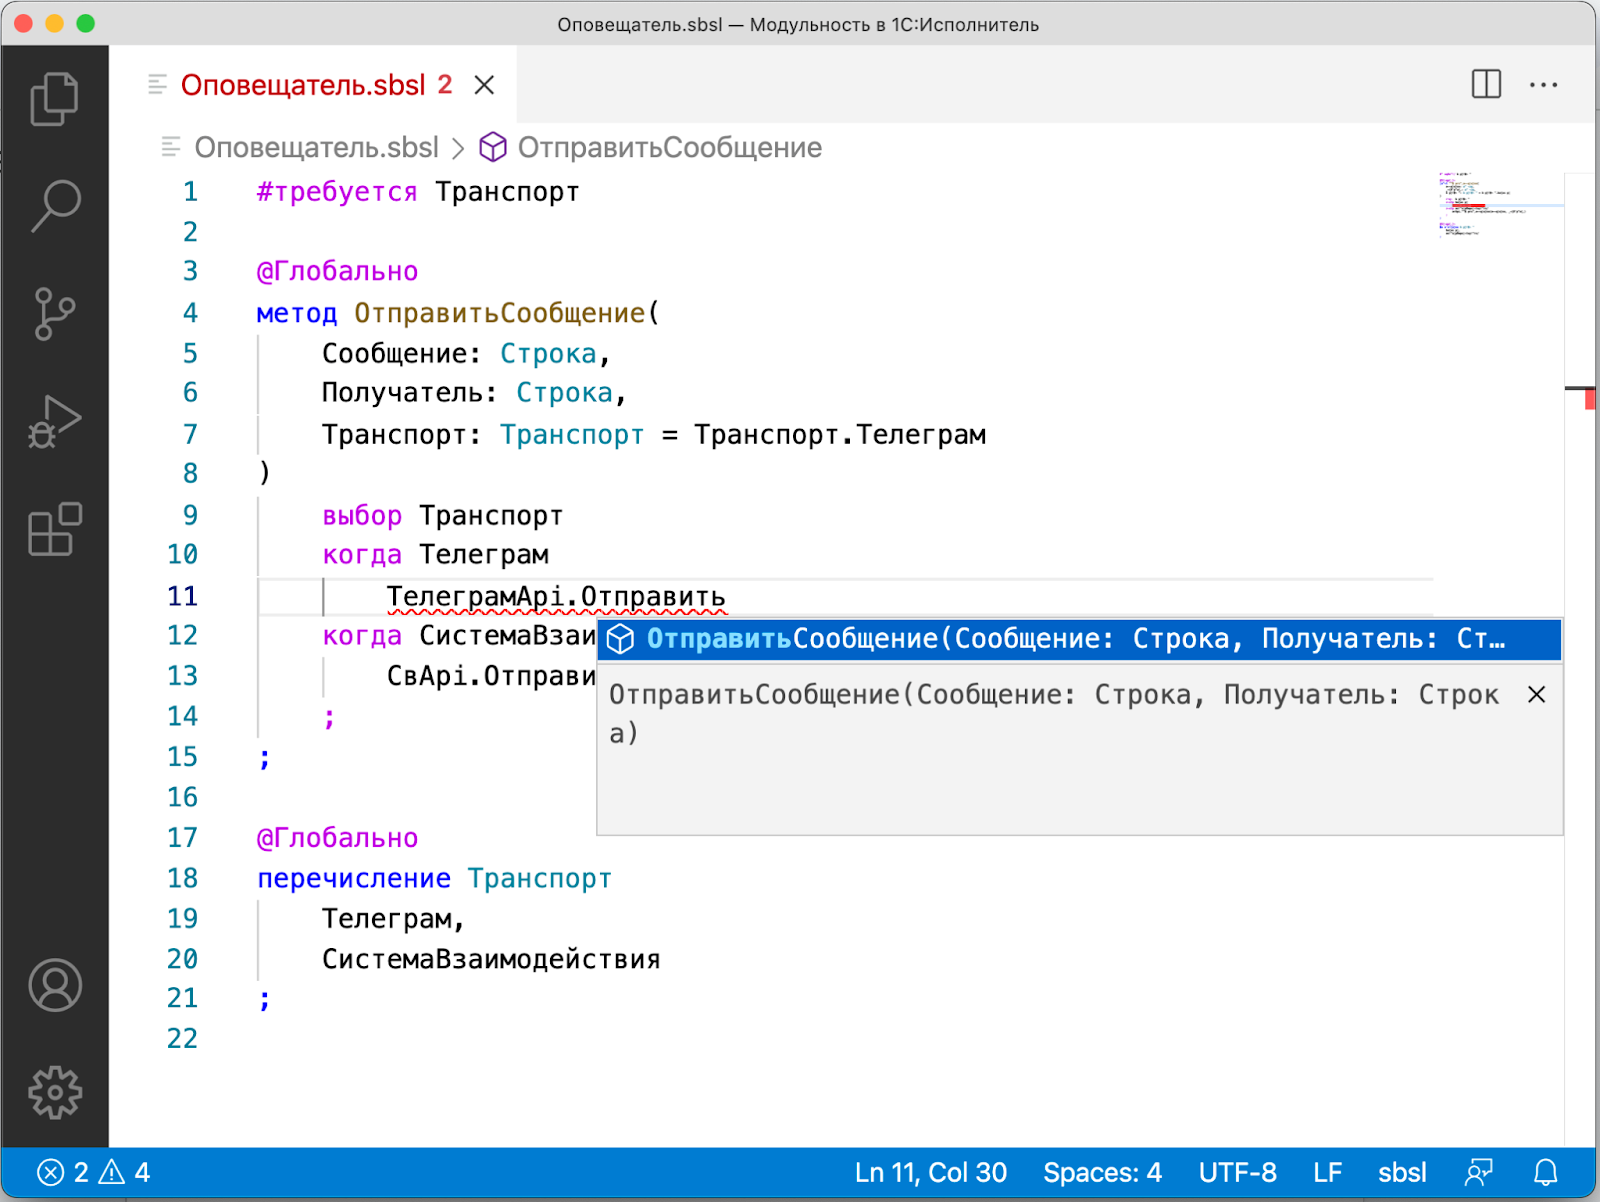Click Оповещатель.sbsl breadcrumb item
1600x1202 pixels.
pos(316,148)
